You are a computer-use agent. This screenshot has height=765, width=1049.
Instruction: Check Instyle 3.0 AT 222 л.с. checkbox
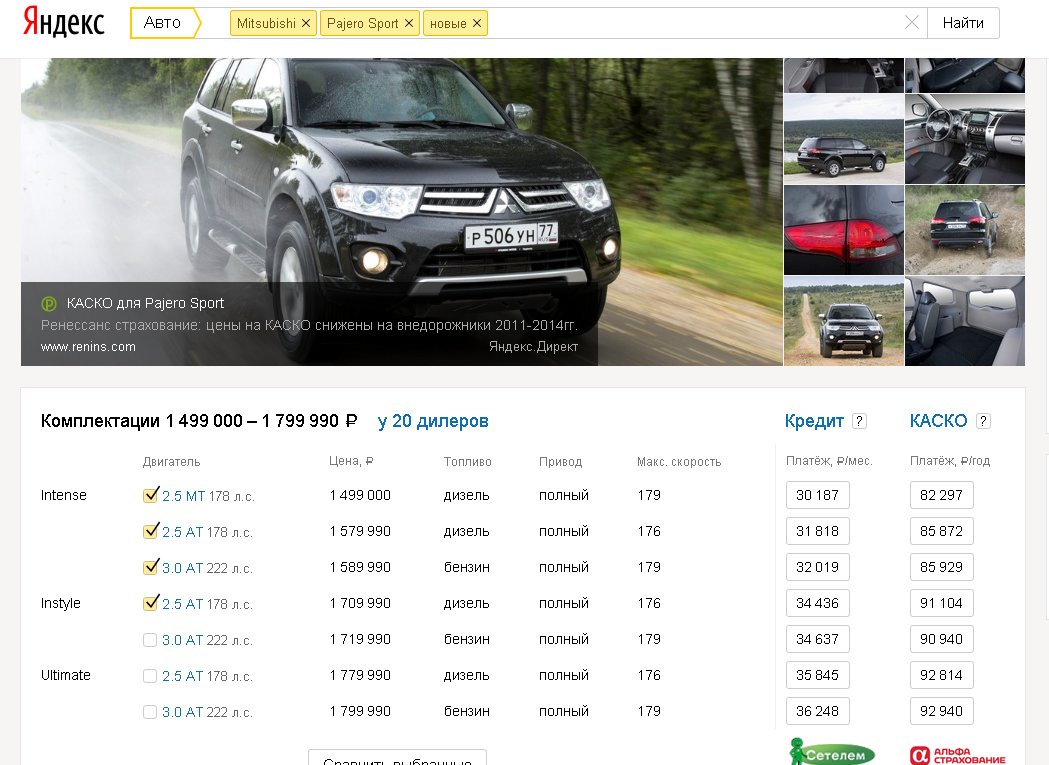150,640
